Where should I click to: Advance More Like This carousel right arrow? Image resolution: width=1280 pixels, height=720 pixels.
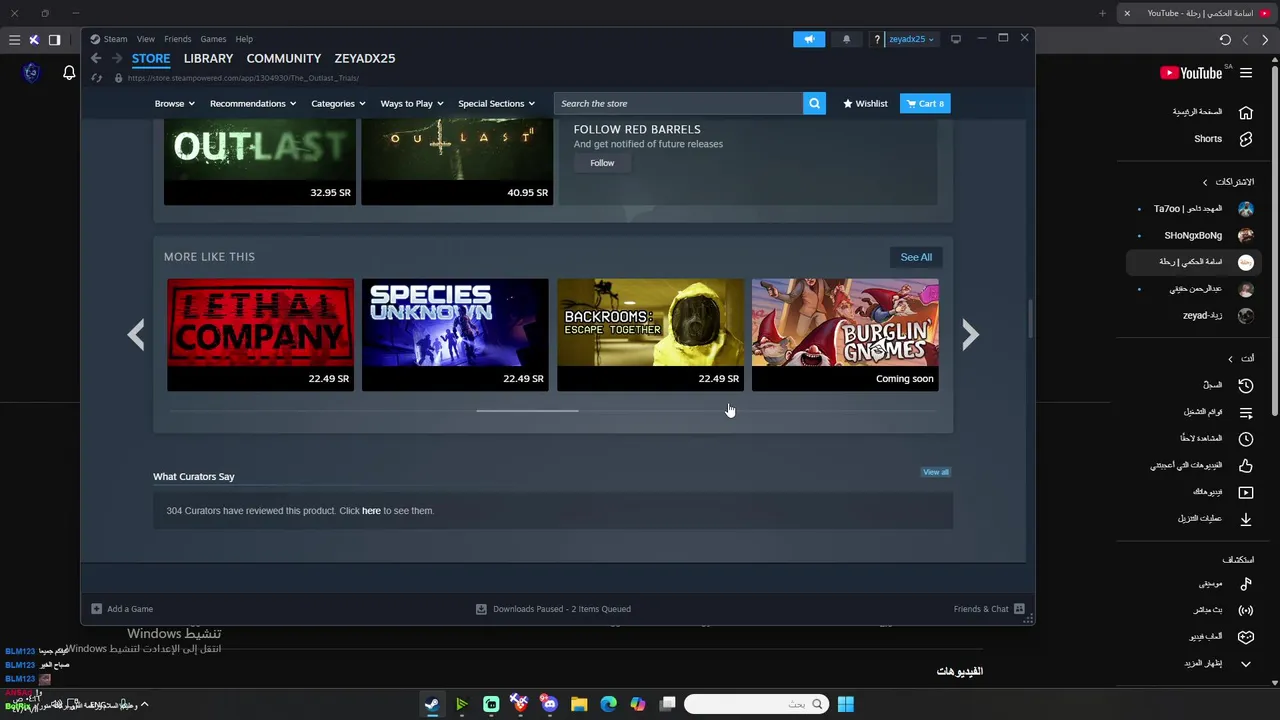pyautogui.click(x=970, y=334)
